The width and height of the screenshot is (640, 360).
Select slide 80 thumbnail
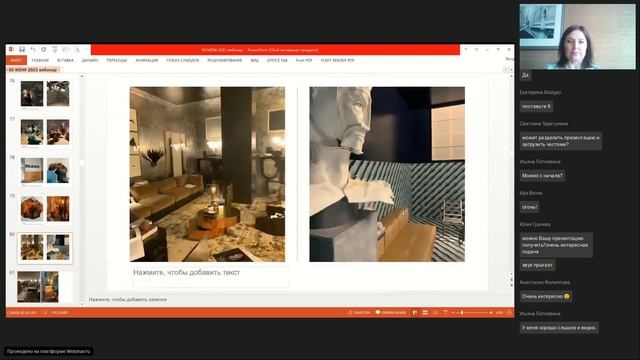coord(45,247)
